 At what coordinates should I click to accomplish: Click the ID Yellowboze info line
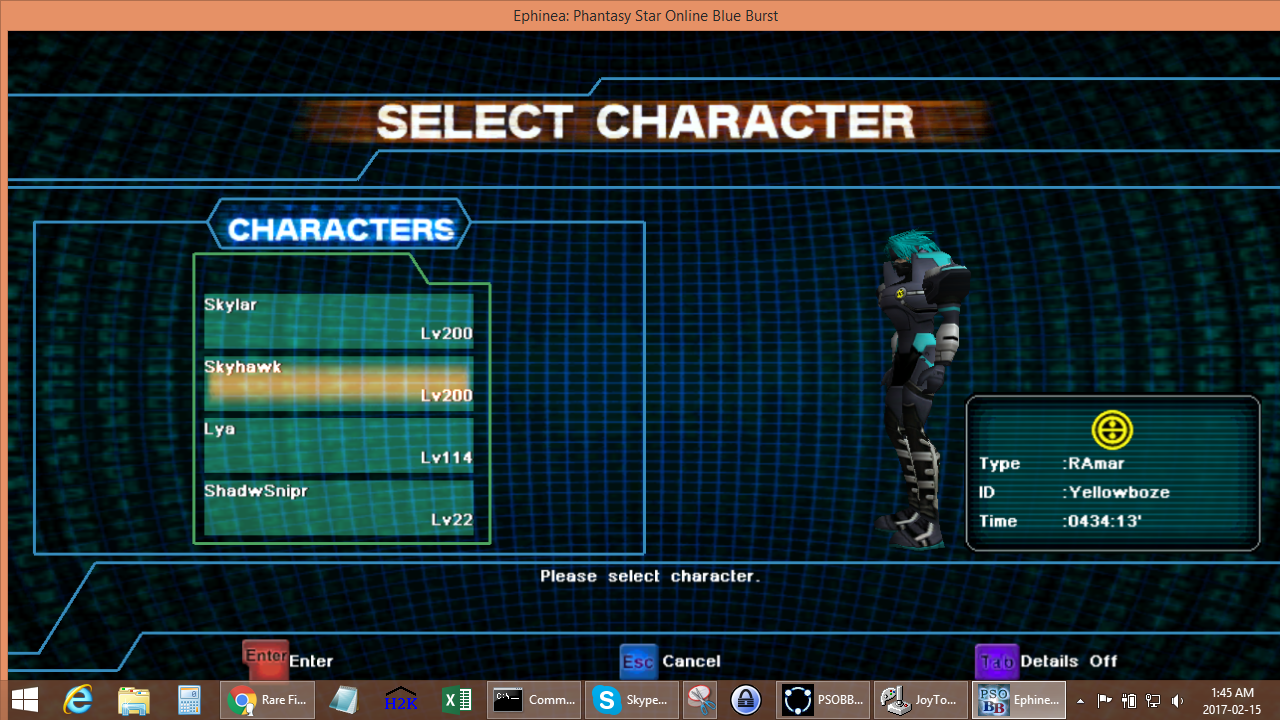pyautogui.click(x=1074, y=492)
